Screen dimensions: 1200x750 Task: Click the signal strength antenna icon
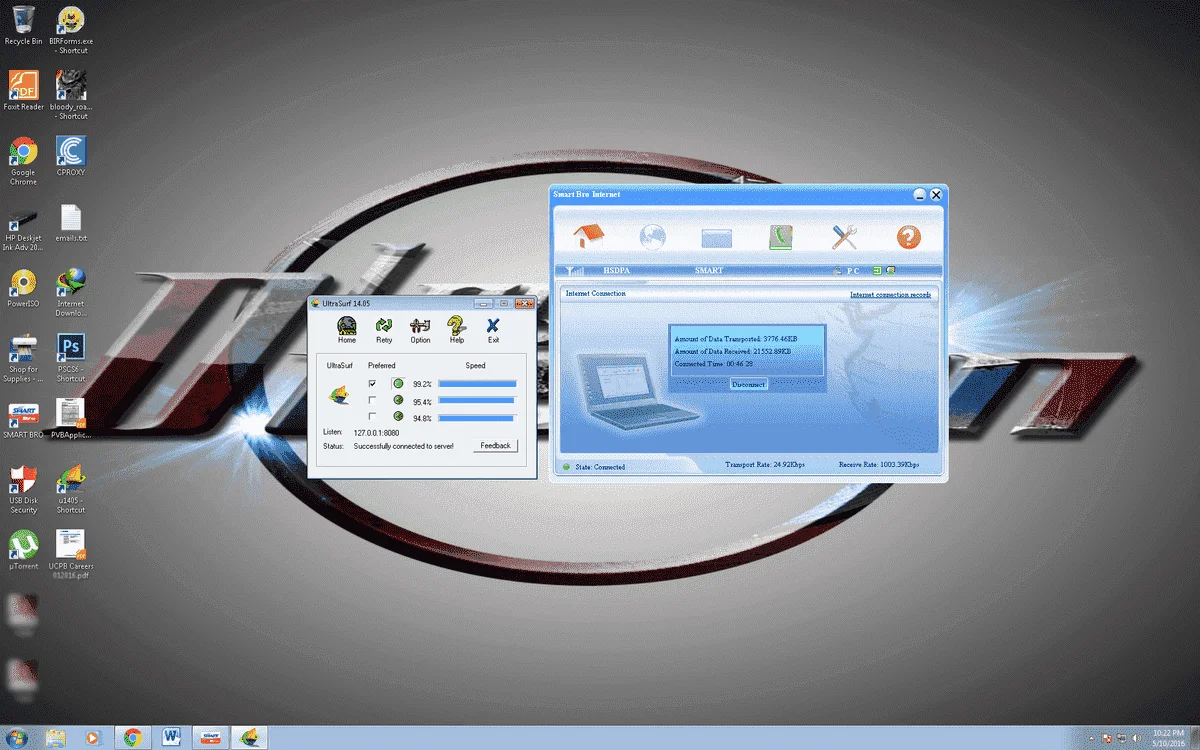574,270
